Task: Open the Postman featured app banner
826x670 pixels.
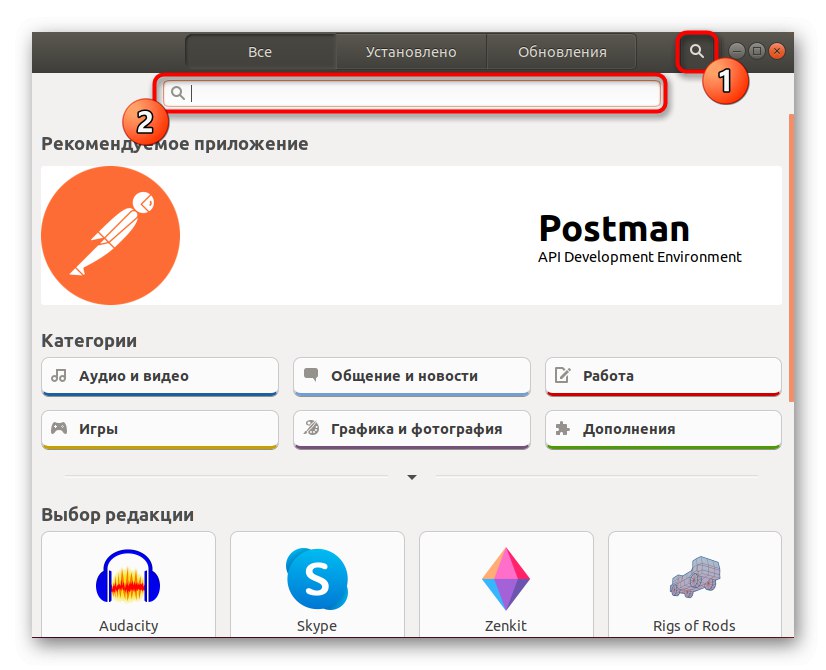Action: 413,235
